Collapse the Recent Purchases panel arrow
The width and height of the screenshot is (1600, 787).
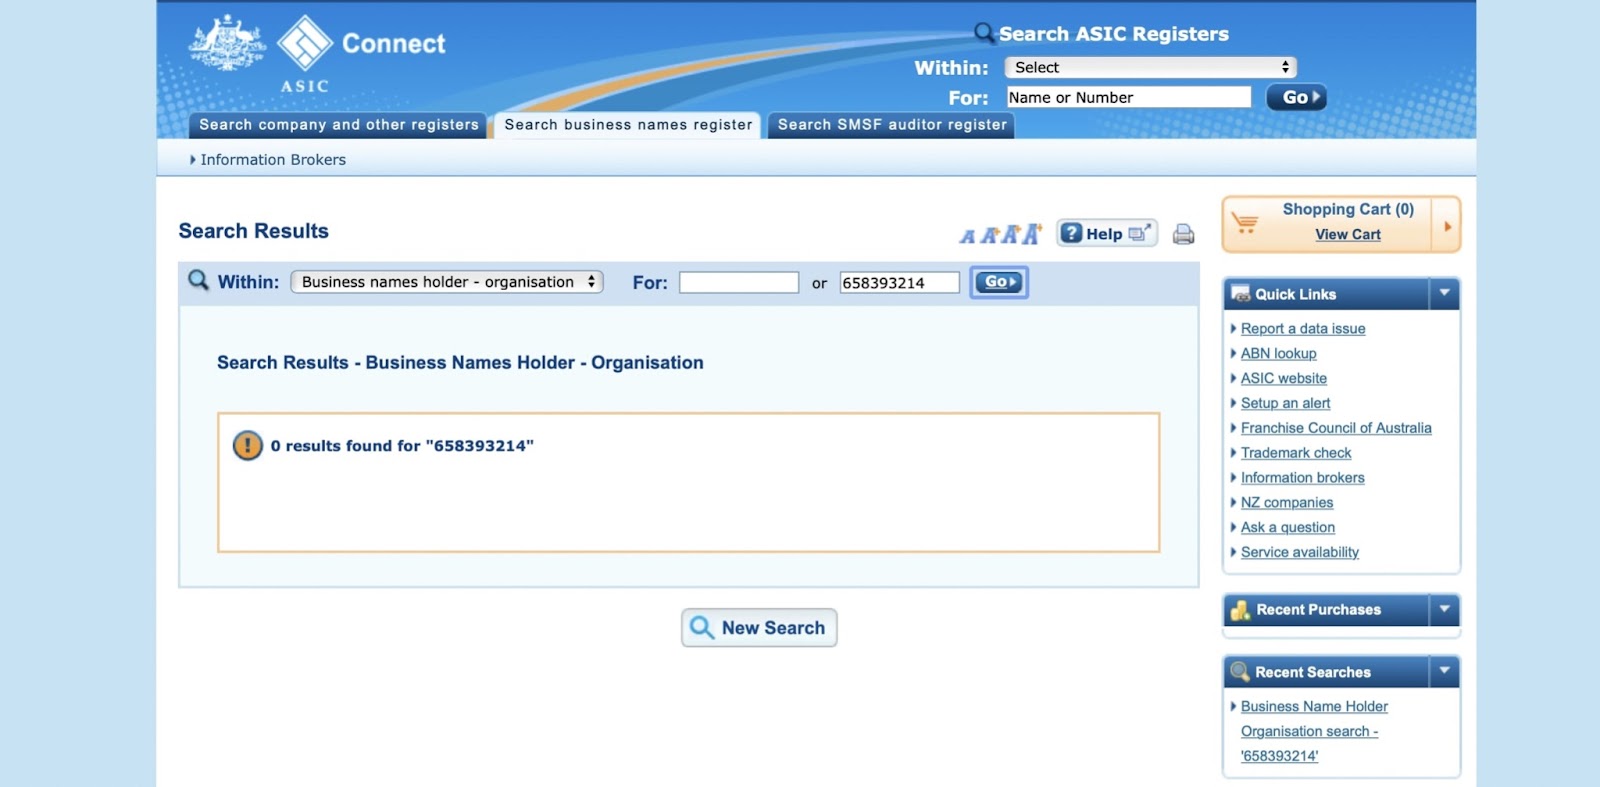tap(1445, 610)
